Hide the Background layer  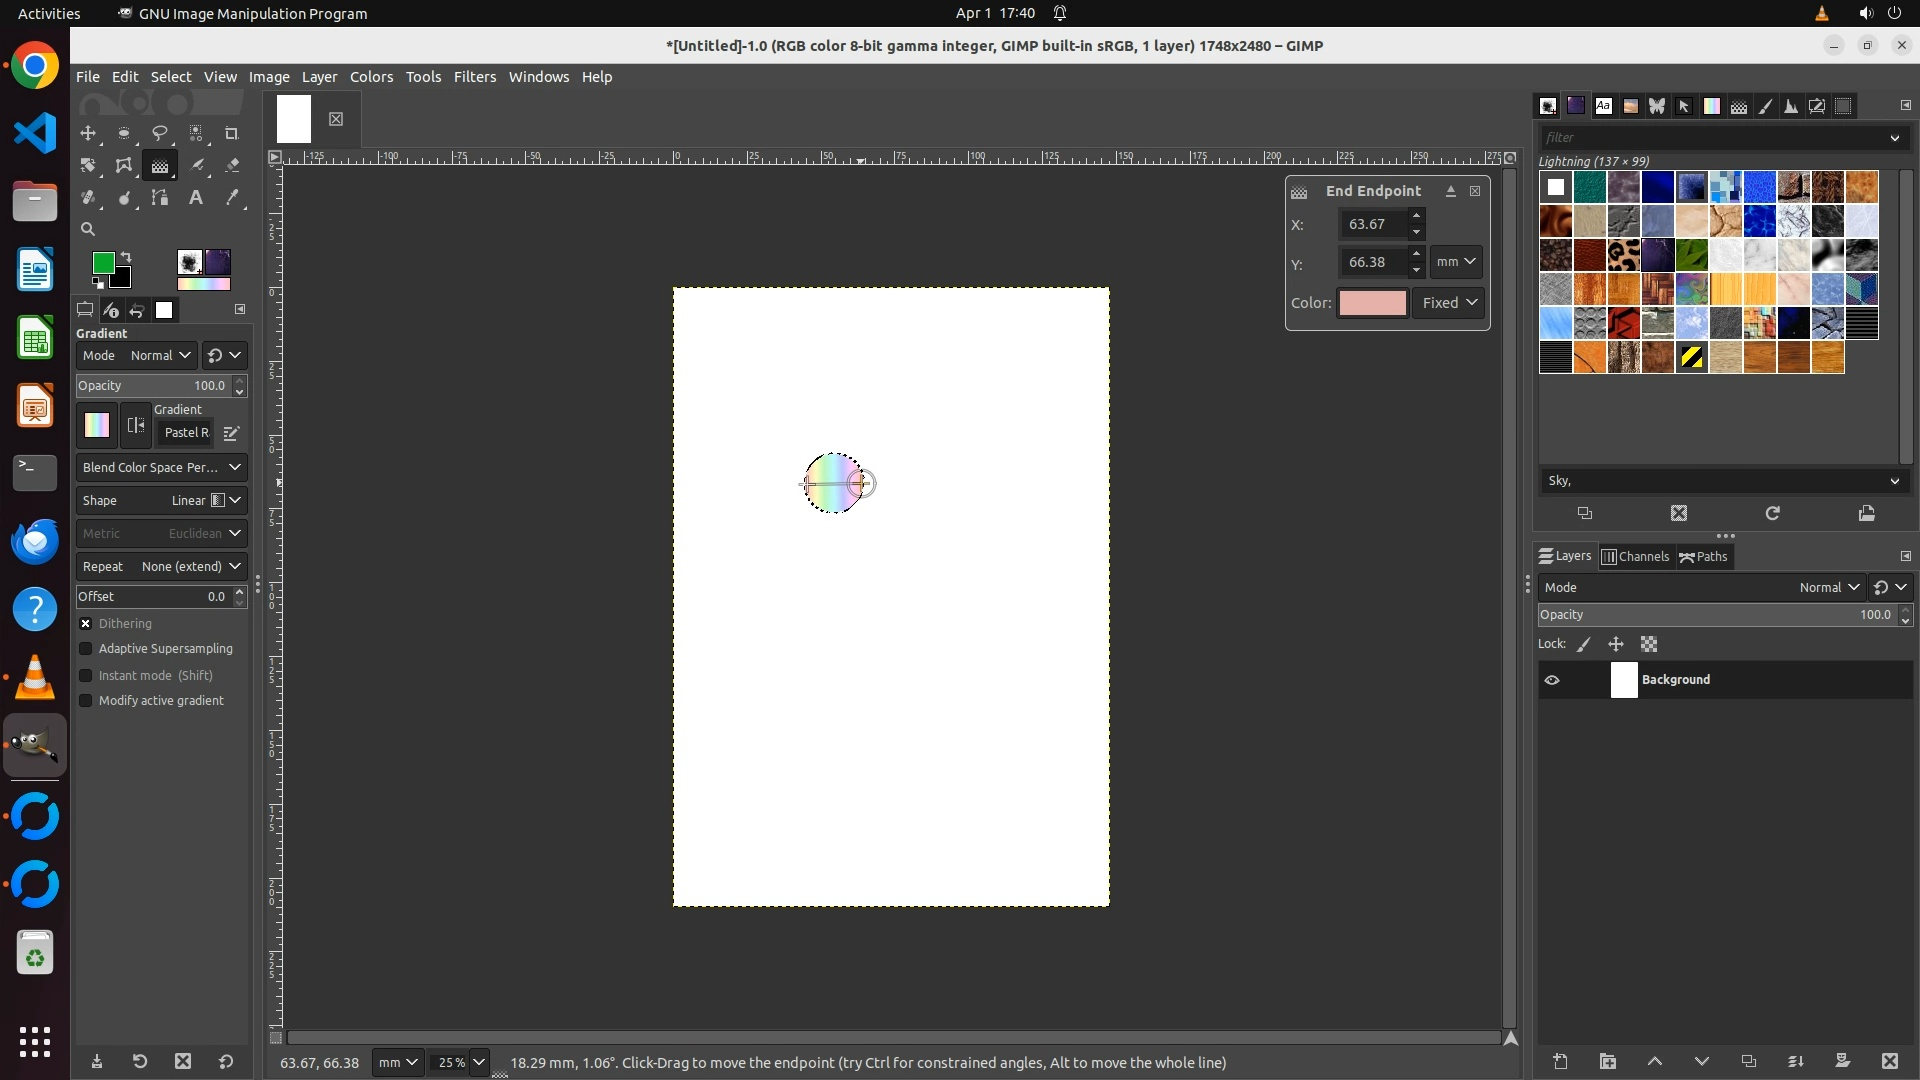click(x=1552, y=680)
